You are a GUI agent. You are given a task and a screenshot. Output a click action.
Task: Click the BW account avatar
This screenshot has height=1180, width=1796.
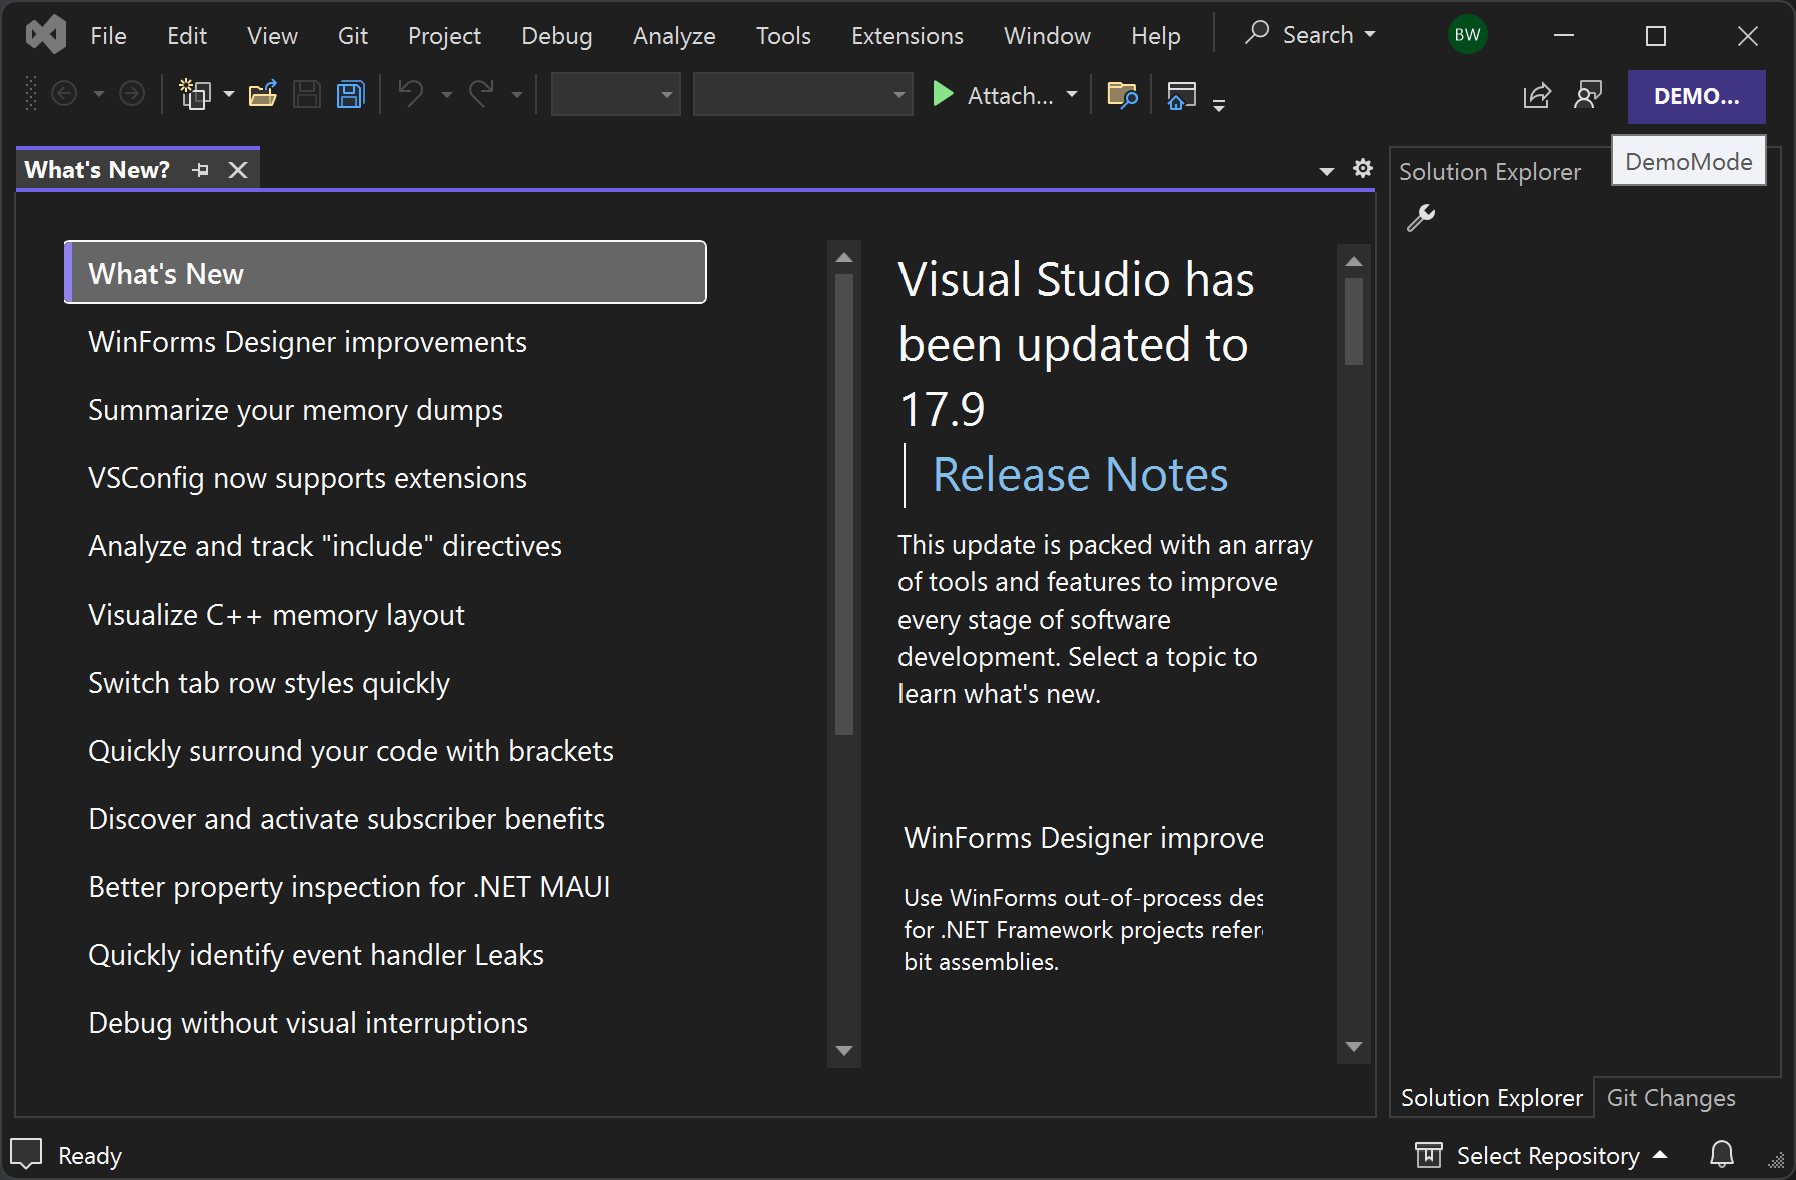1467,35
